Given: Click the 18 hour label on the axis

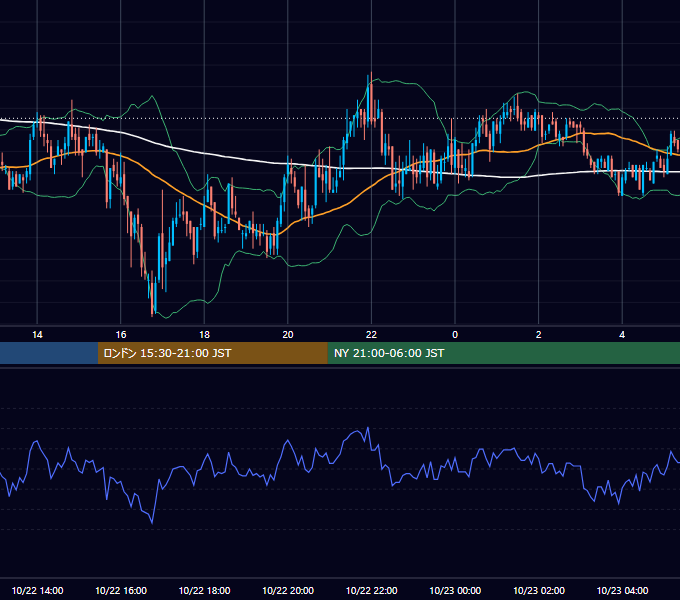Looking at the screenshot, I should [x=204, y=335].
